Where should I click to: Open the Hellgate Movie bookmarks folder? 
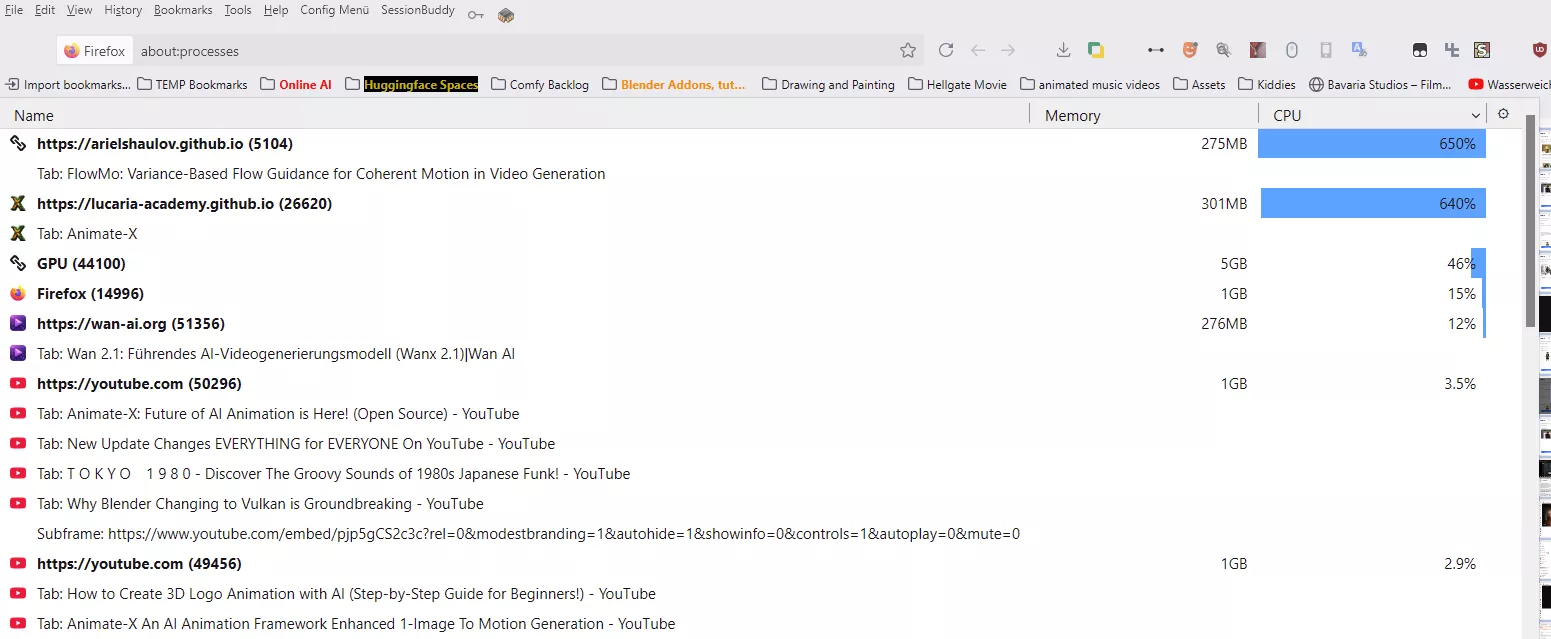[958, 85]
